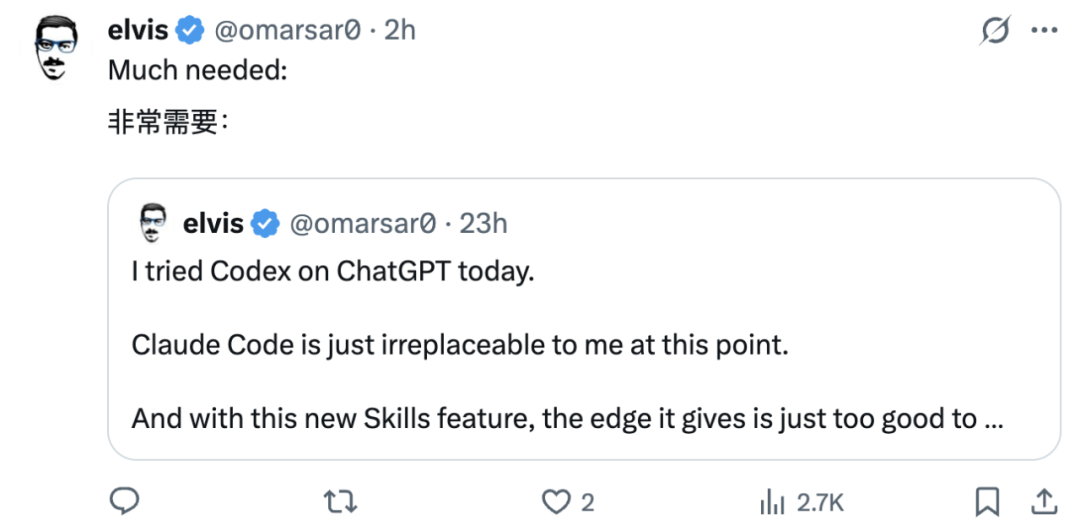Click the "Much needed:" tweet text
This screenshot has width=1080, height=531.
pos(198,72)
